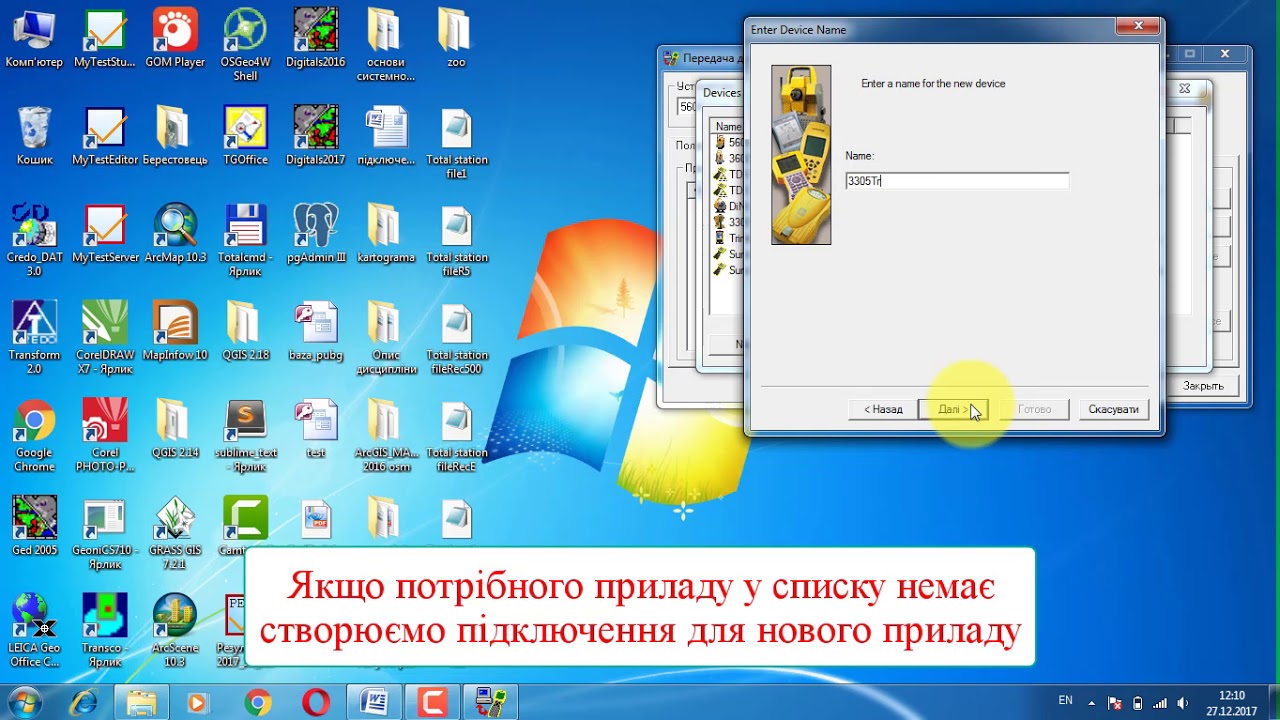Click the EN language indicator

tap(1065, 701)
